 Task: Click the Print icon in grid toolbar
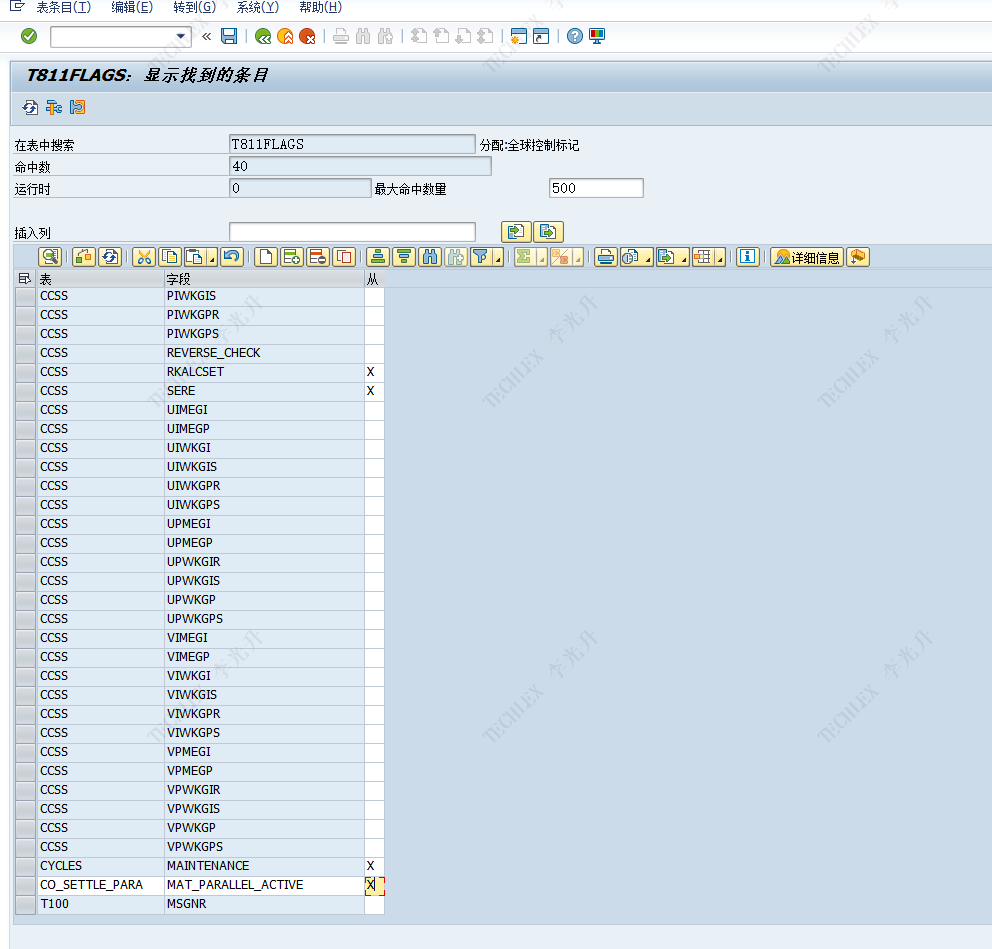coord(605,257)
